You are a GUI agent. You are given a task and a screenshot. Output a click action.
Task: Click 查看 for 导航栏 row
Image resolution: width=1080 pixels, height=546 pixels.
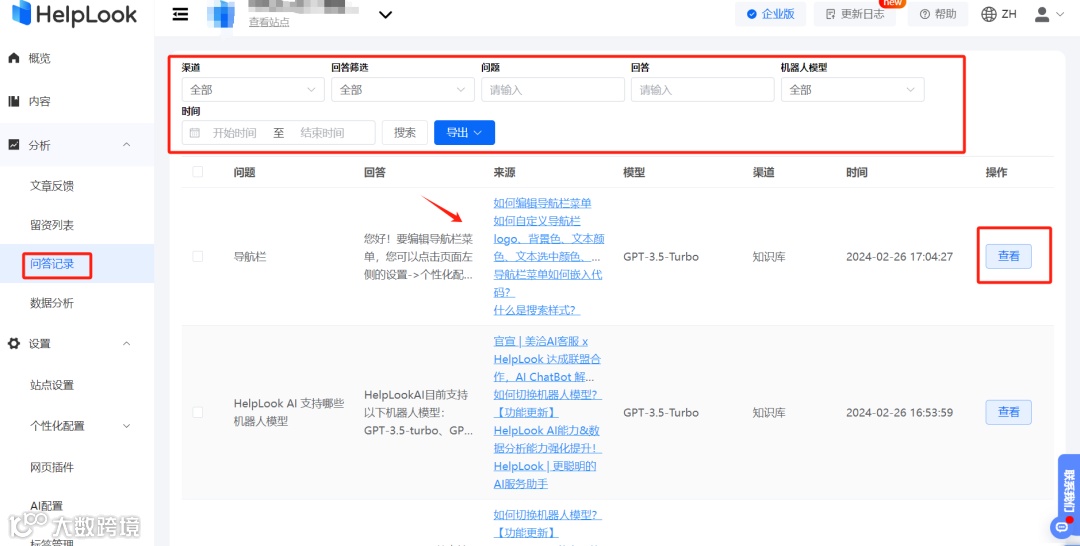coord(1008,256)
